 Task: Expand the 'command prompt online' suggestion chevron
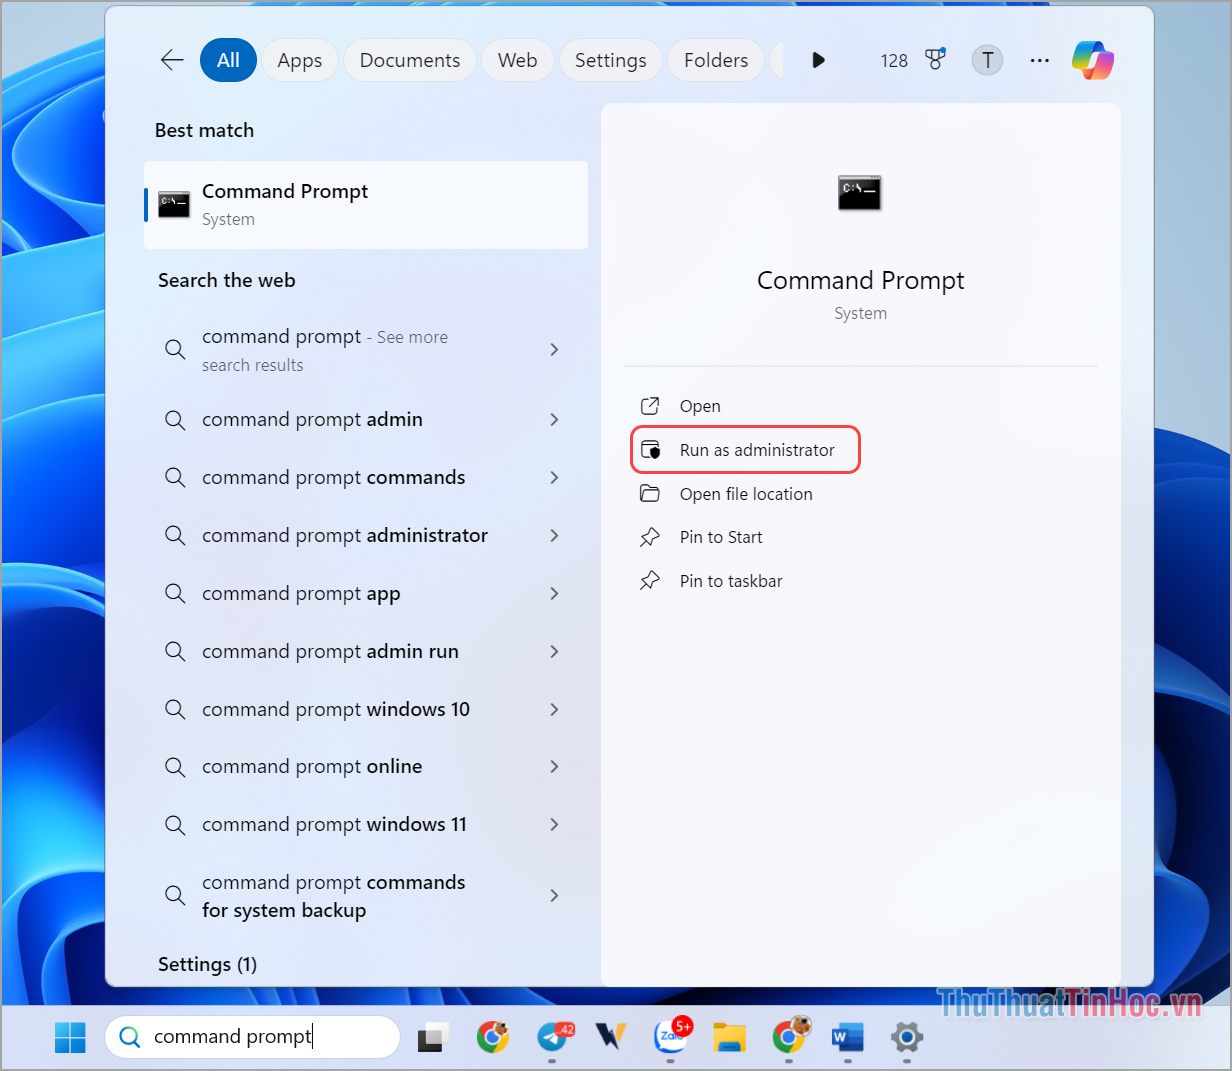click(x=554, y=766)
